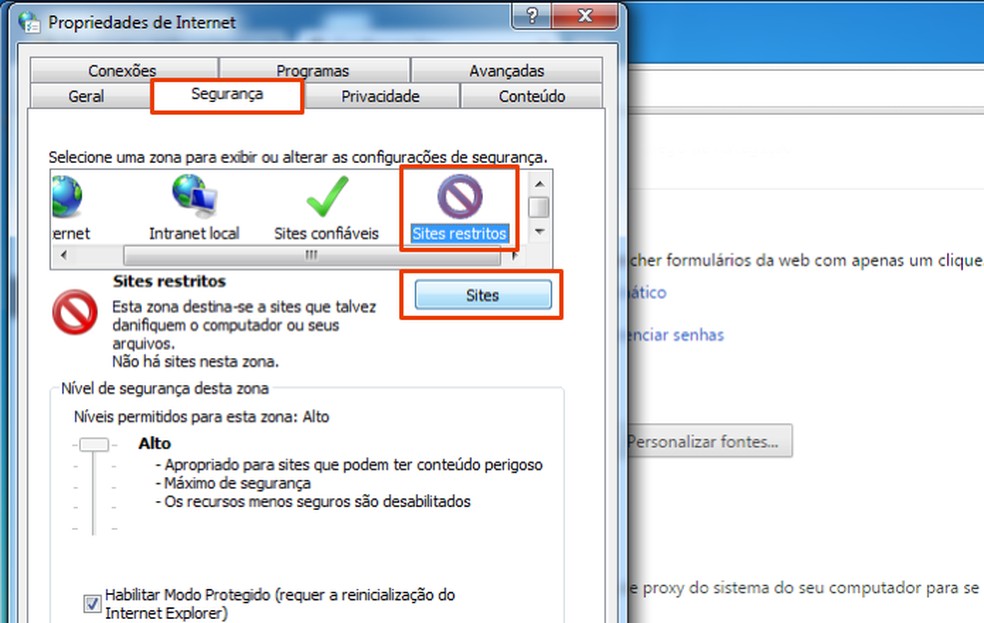The image size is (984, 623).
Task: Disable Habilitar Modo Protegido
Action: [x=91, y=604]
